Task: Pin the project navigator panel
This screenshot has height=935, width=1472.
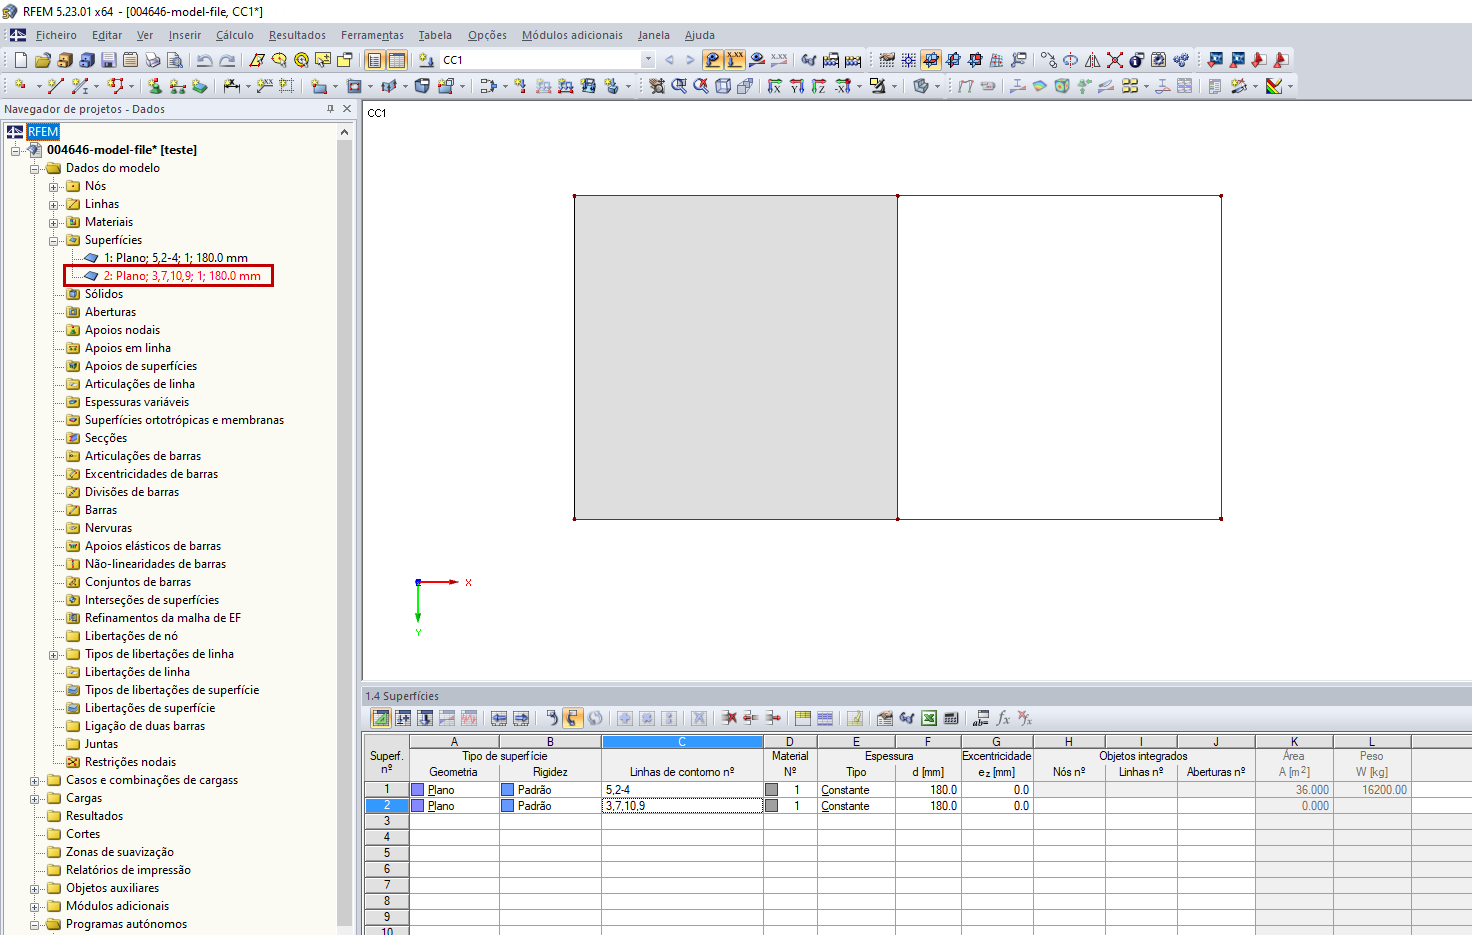Action: click(330, 109)
